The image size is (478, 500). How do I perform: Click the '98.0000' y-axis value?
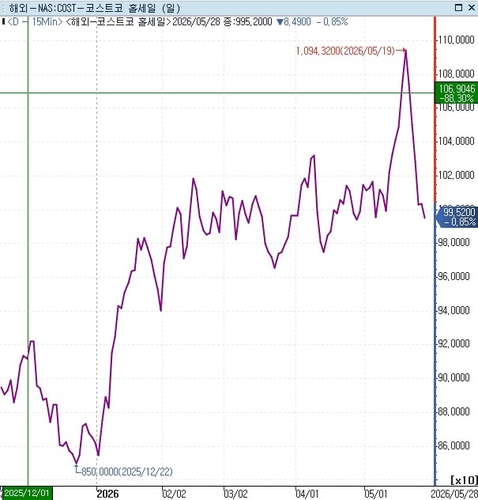pos(454,242)
